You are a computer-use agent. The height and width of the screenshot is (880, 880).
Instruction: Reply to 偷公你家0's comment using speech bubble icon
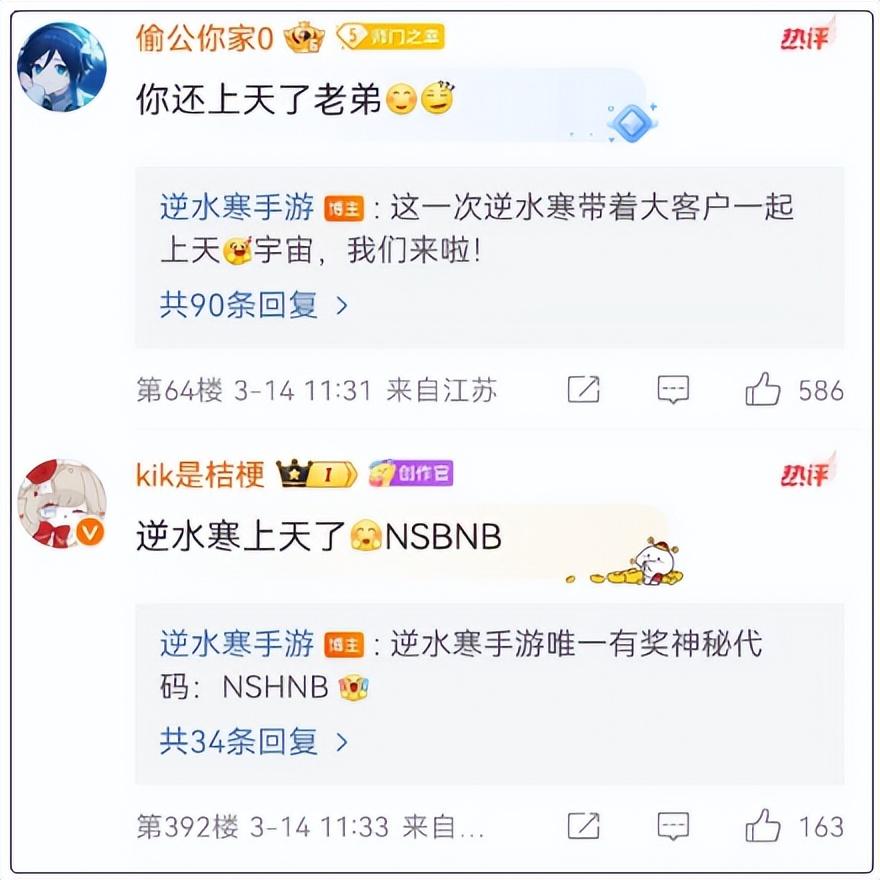tap(673, 389)
